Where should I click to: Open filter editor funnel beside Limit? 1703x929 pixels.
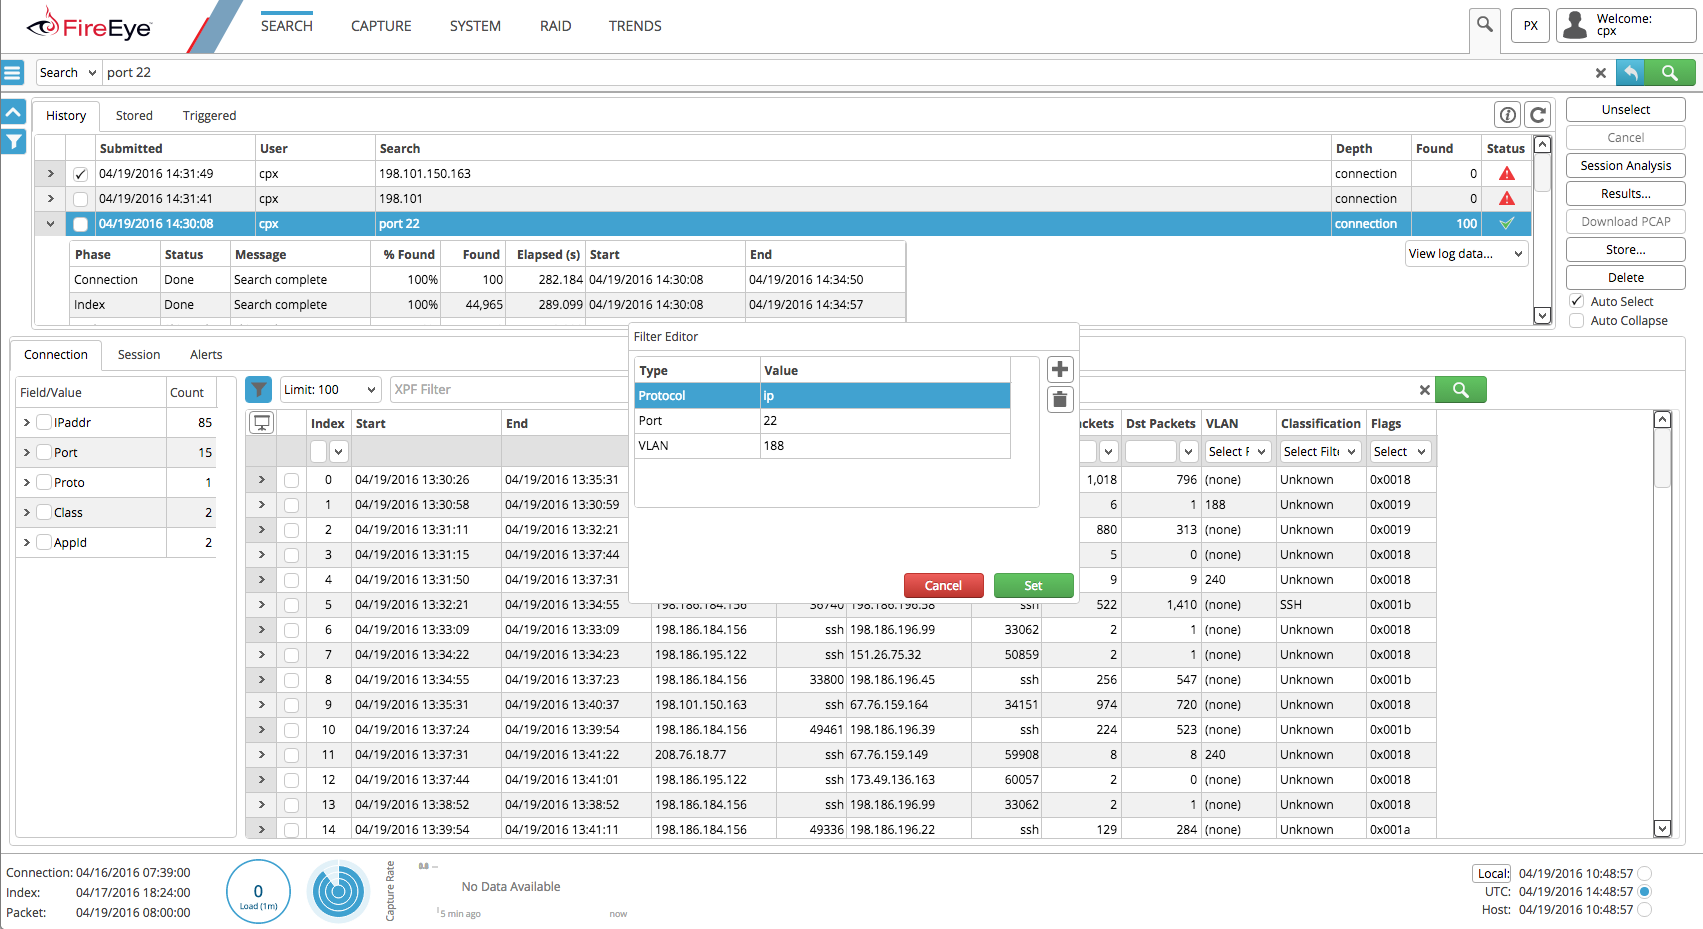tap(259, 390)
